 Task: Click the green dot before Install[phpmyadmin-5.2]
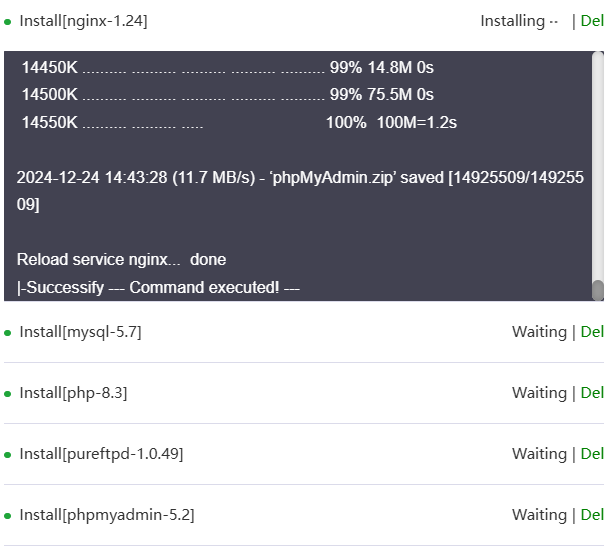8,516
